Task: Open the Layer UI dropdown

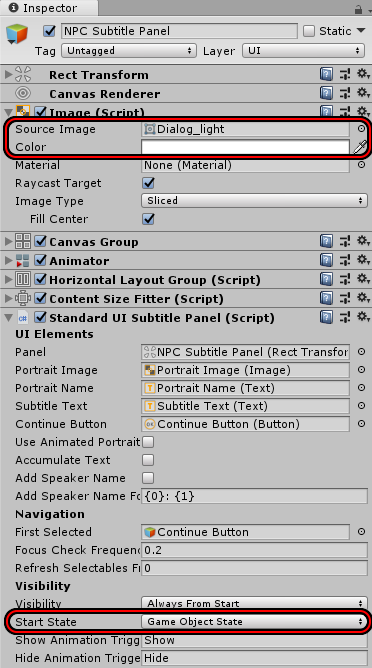Action: (303, 51)
